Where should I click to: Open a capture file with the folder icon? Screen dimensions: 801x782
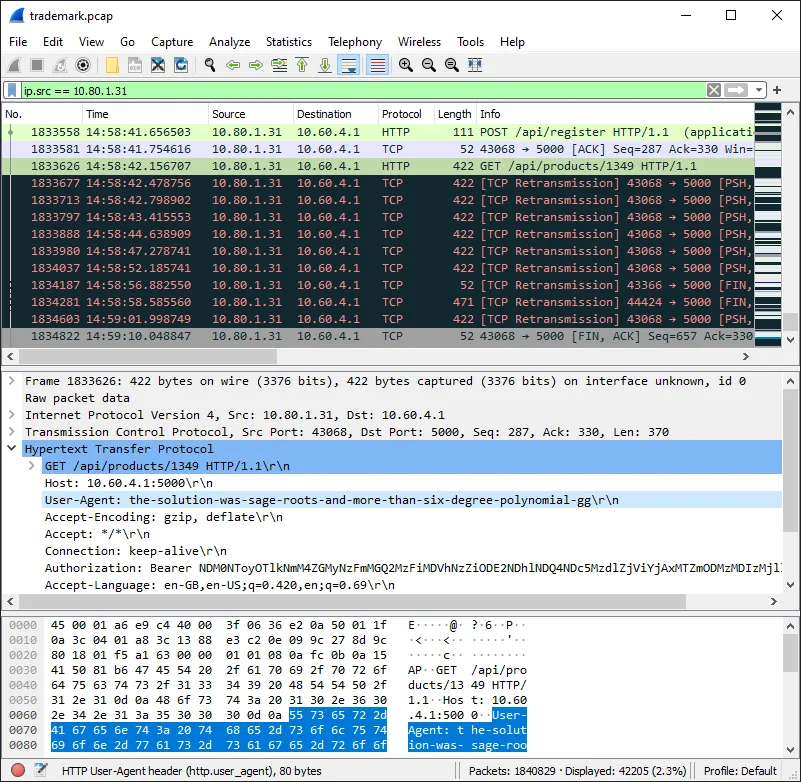pyautogui.click(x=112, y=65)
